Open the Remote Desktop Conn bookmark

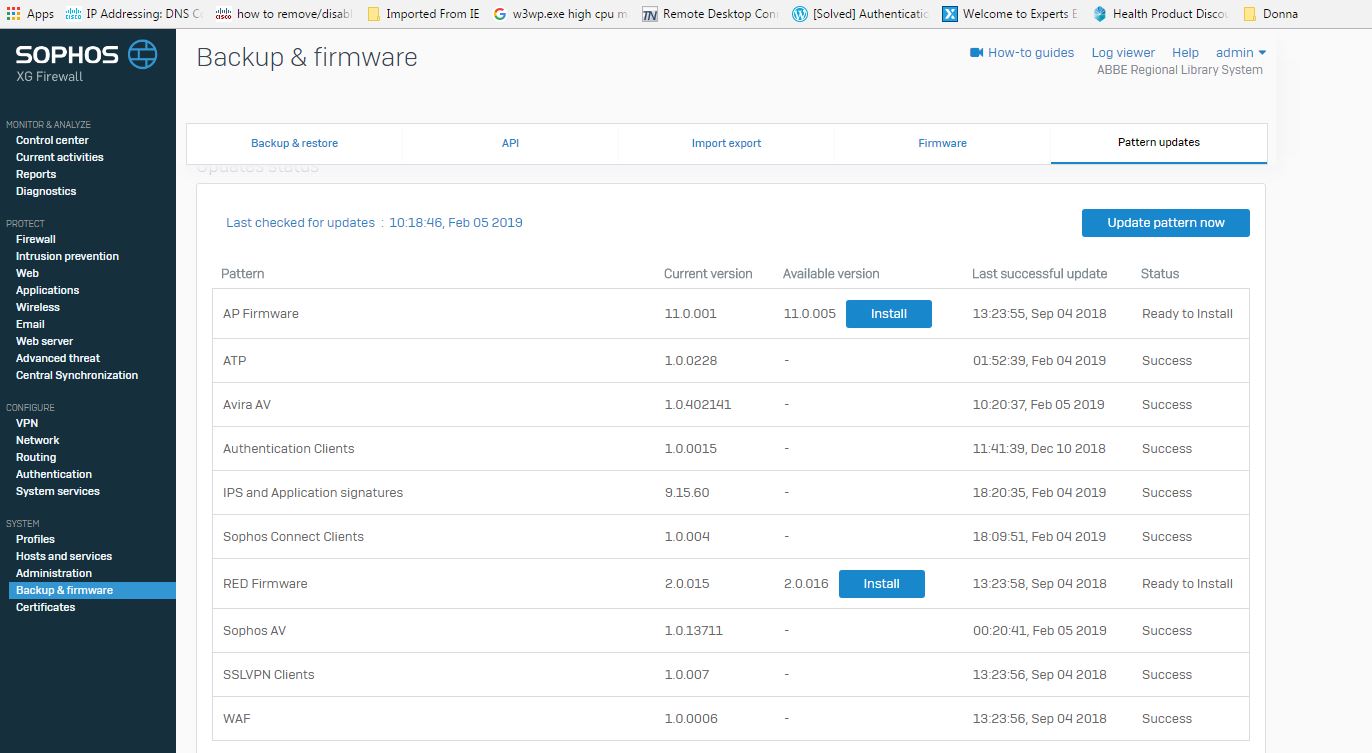point(710,14)
